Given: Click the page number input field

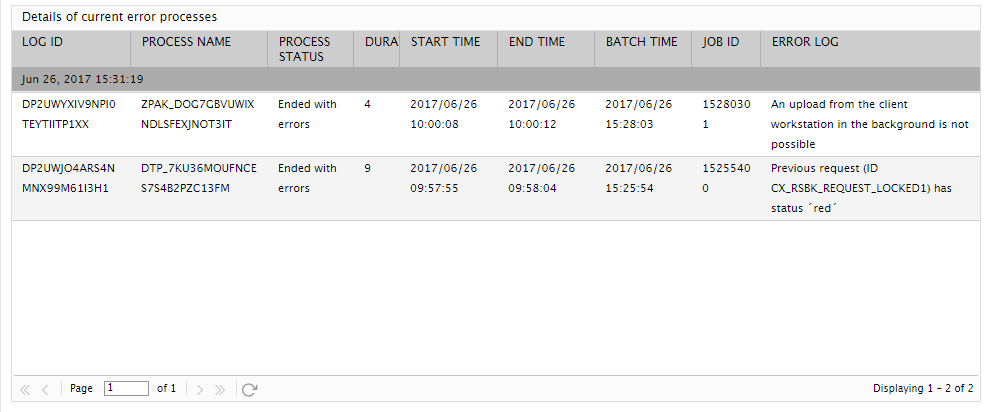Looking at the screenshot, I should click(126, 388).
